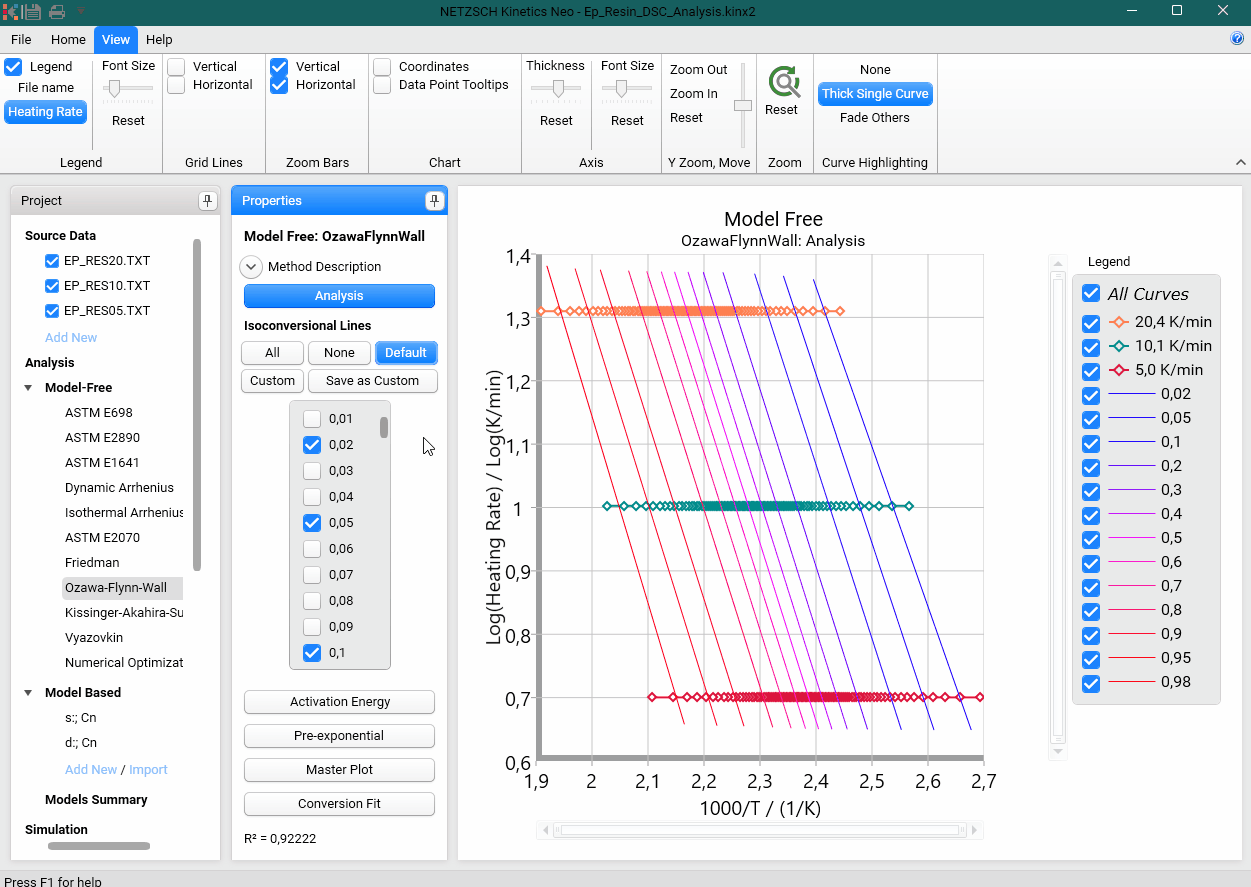Collapse the ribbon with the chevron arrow

tap(1240, 162)
